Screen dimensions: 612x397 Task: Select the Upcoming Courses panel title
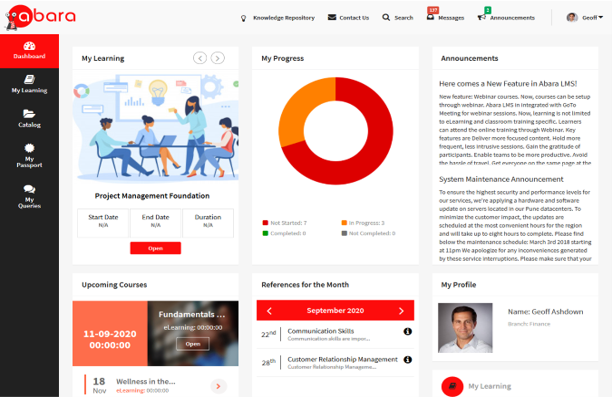(114, 285)
